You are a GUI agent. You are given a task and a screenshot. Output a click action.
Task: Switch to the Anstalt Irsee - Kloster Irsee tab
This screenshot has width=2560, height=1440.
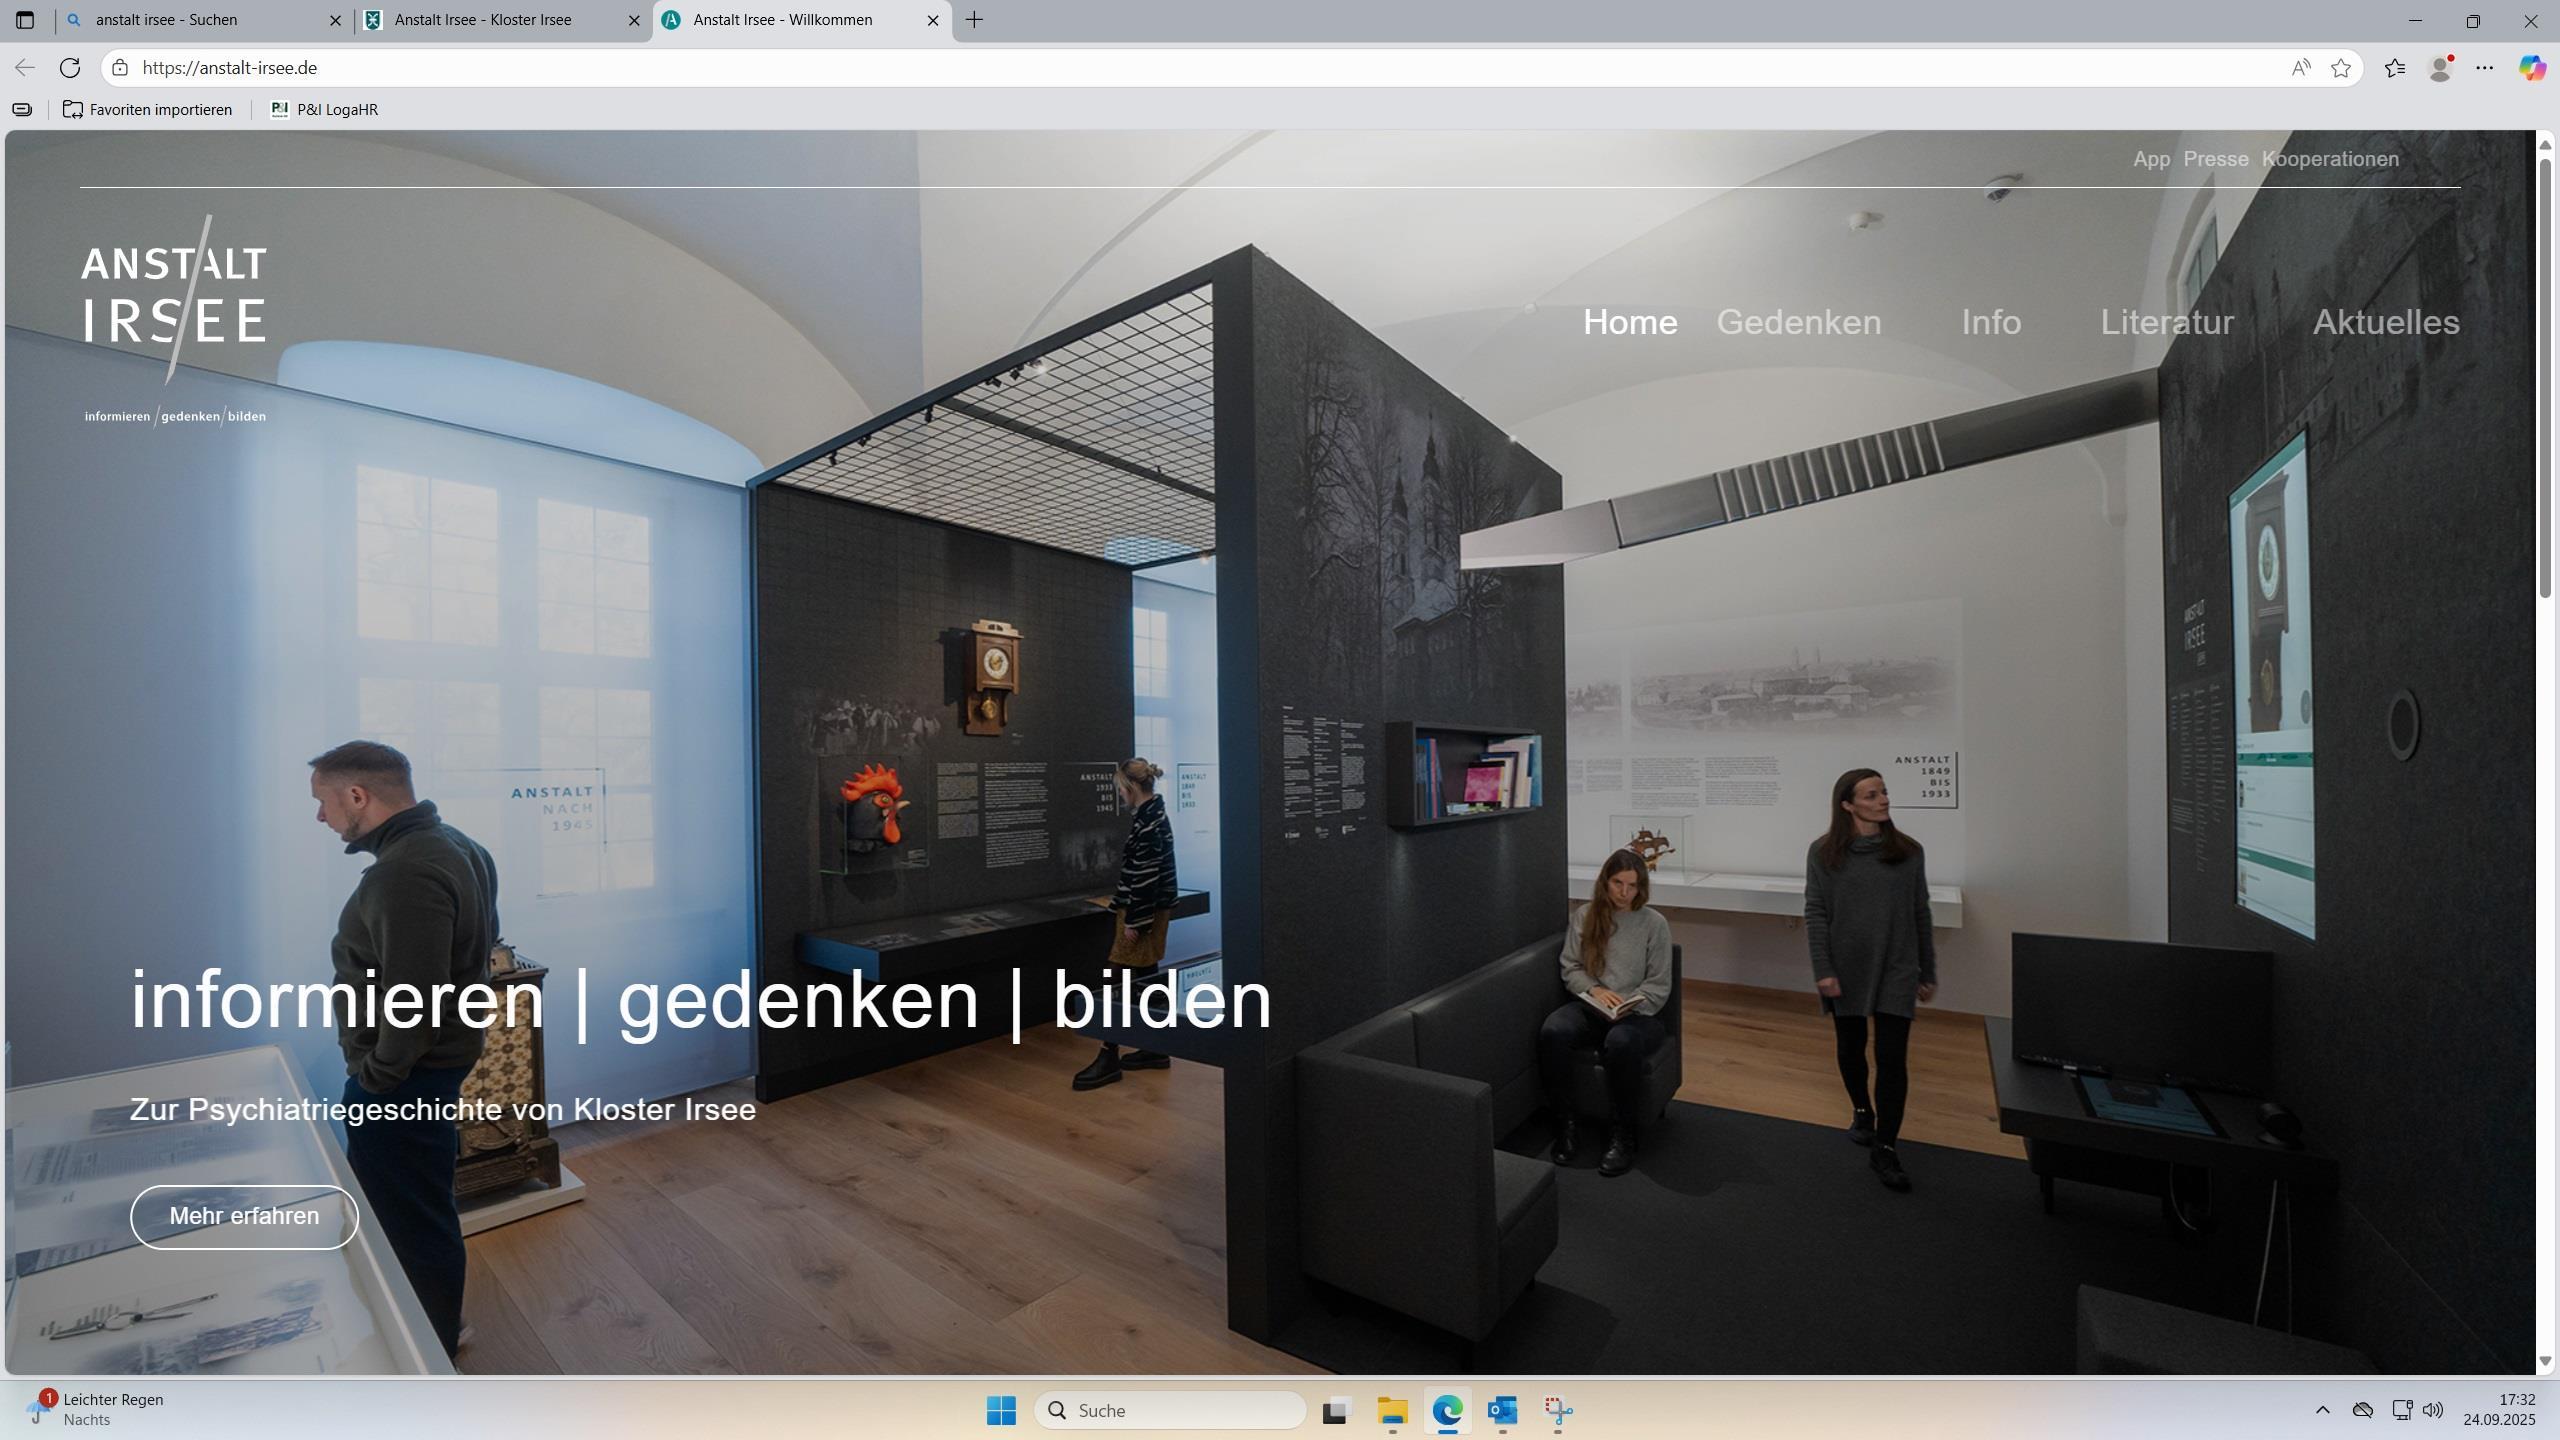point(483,19)
